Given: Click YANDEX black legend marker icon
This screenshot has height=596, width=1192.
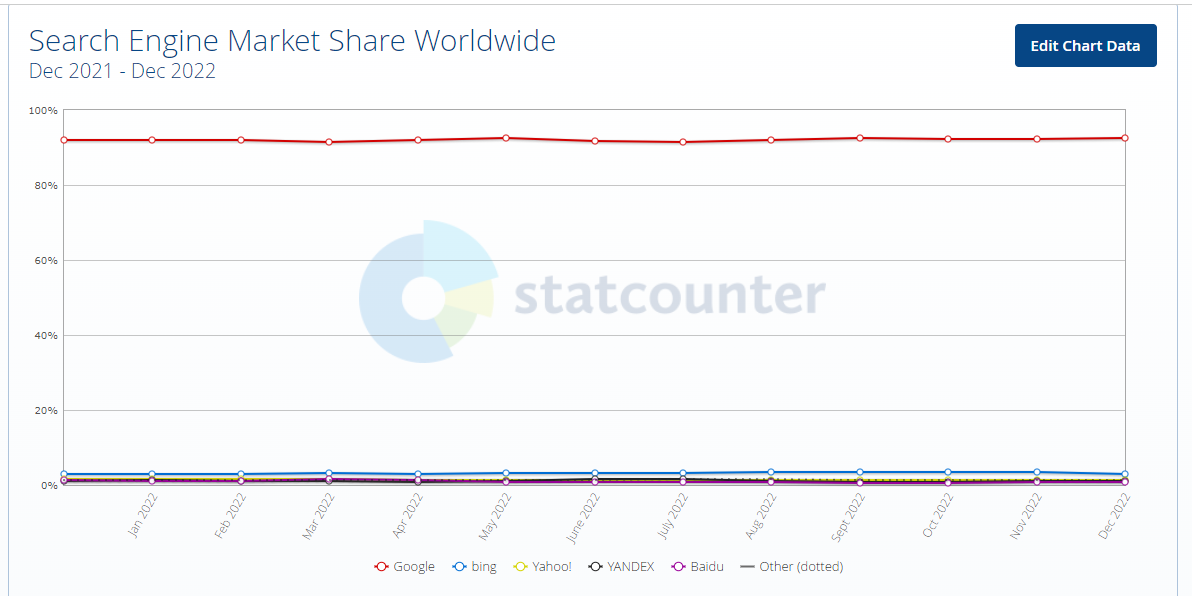Looking at the screenshot, I should click(x=597, y=566).
